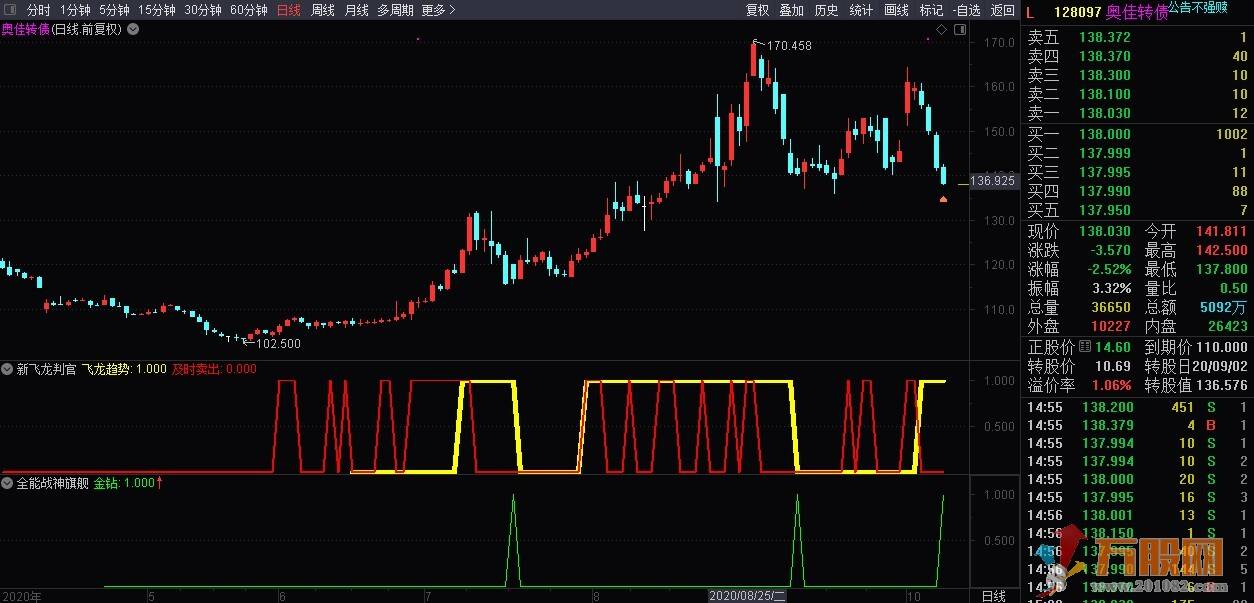Toggle the left sidebar panel icon

point(11,10)
